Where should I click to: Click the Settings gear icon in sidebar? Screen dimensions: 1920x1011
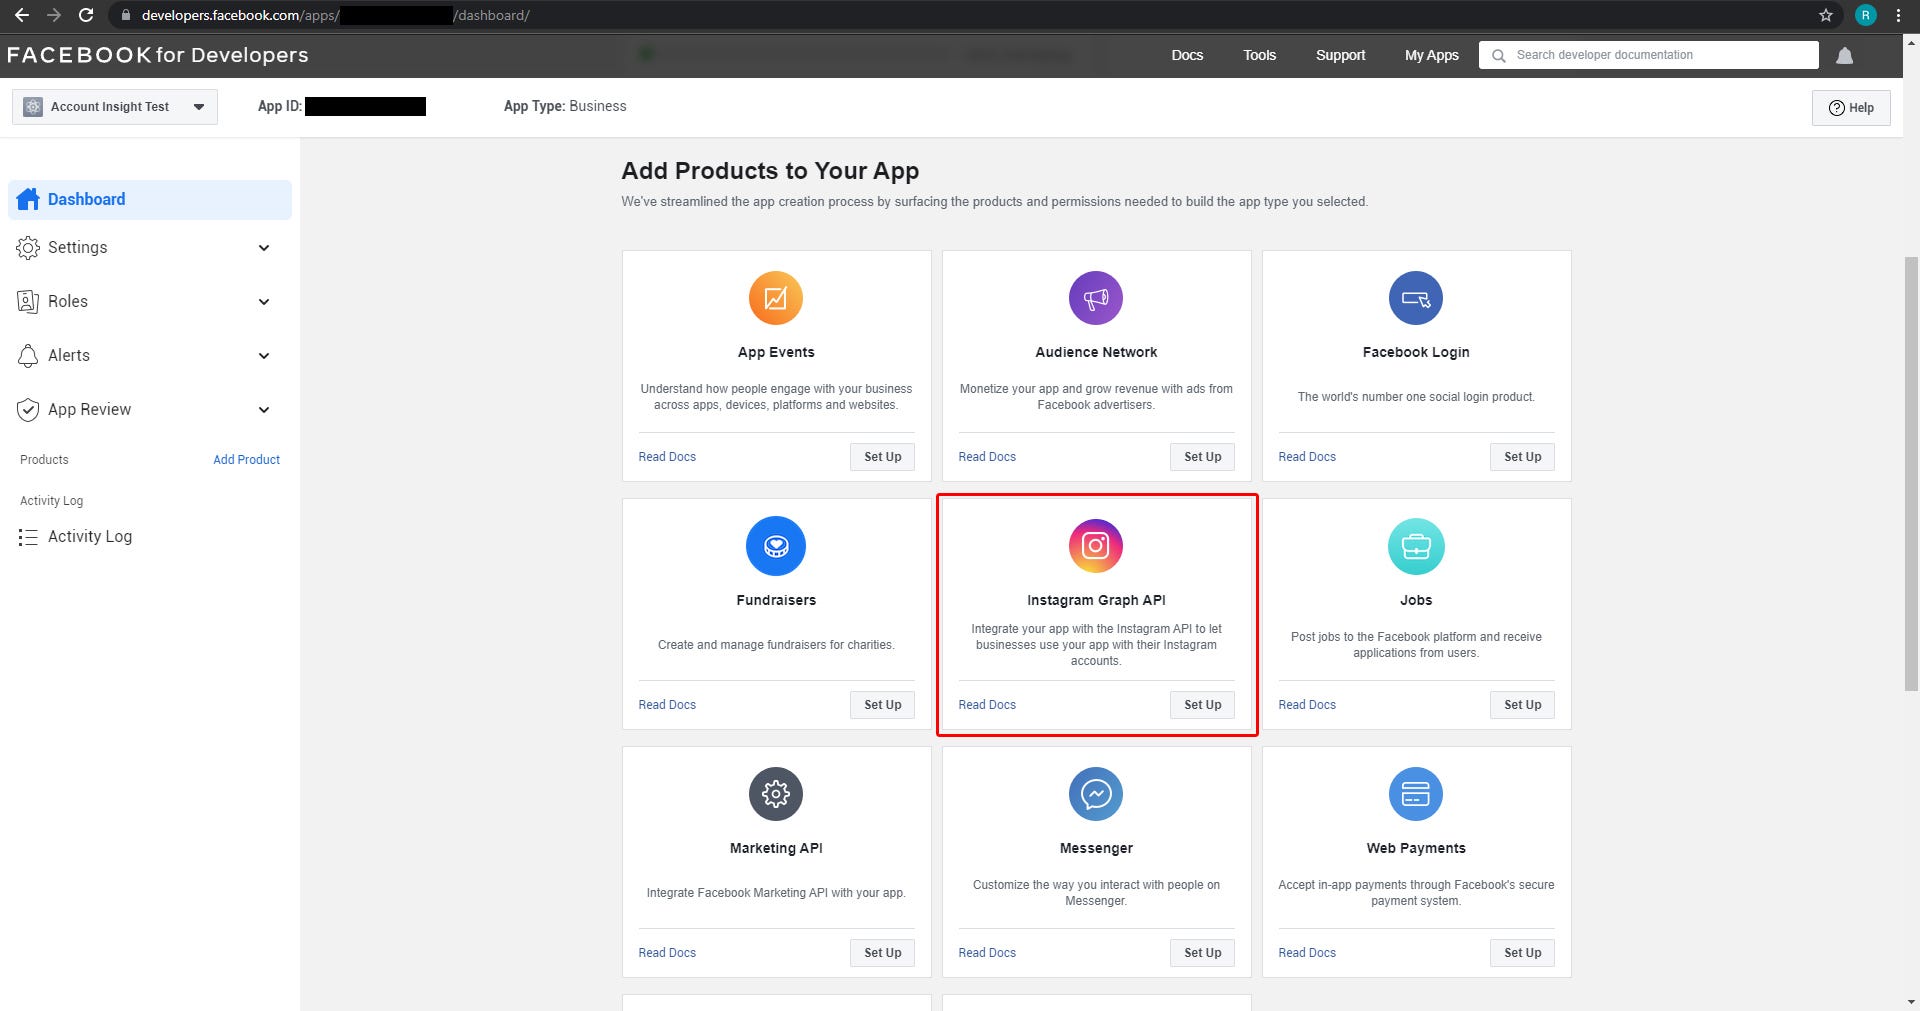point(28,247)
